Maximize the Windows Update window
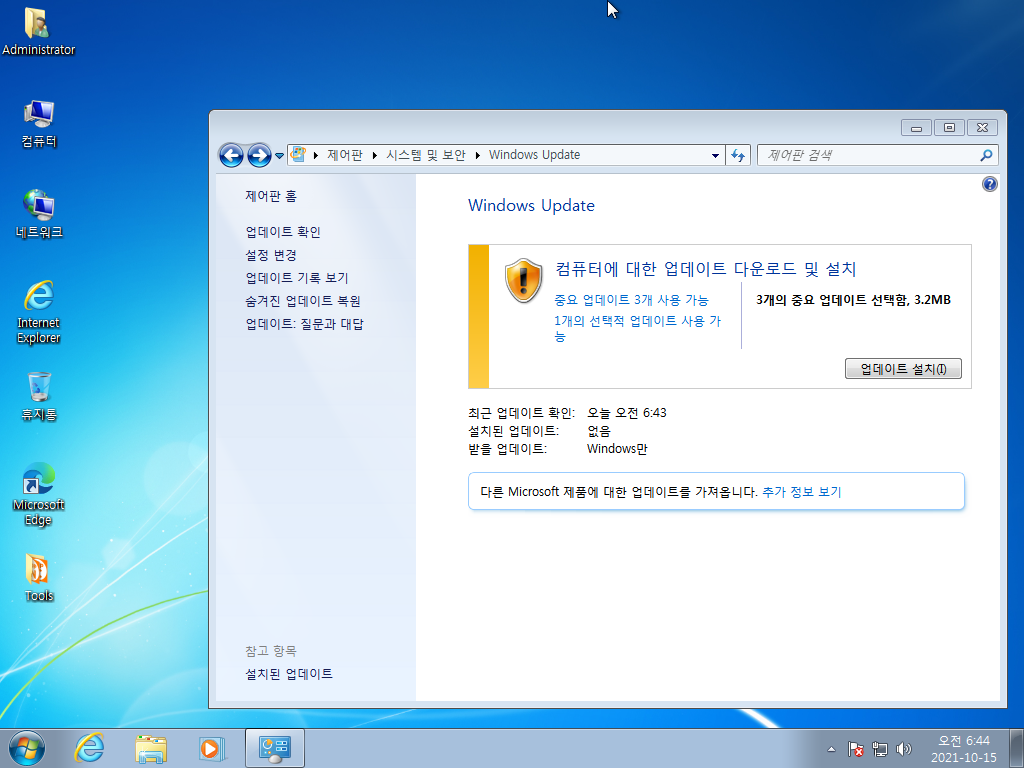This screenshot has width=1024, height=768. pyautogui.click(x=949, y=128)
